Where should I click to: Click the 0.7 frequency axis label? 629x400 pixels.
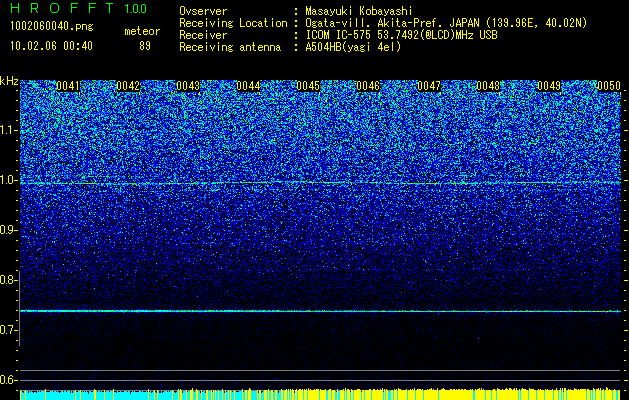pos(7,330)
